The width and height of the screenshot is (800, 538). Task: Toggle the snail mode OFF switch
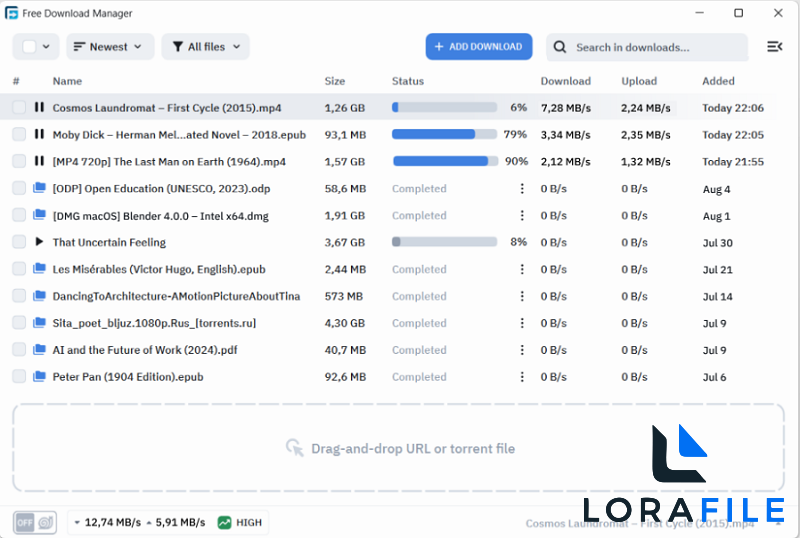(35, 522)
